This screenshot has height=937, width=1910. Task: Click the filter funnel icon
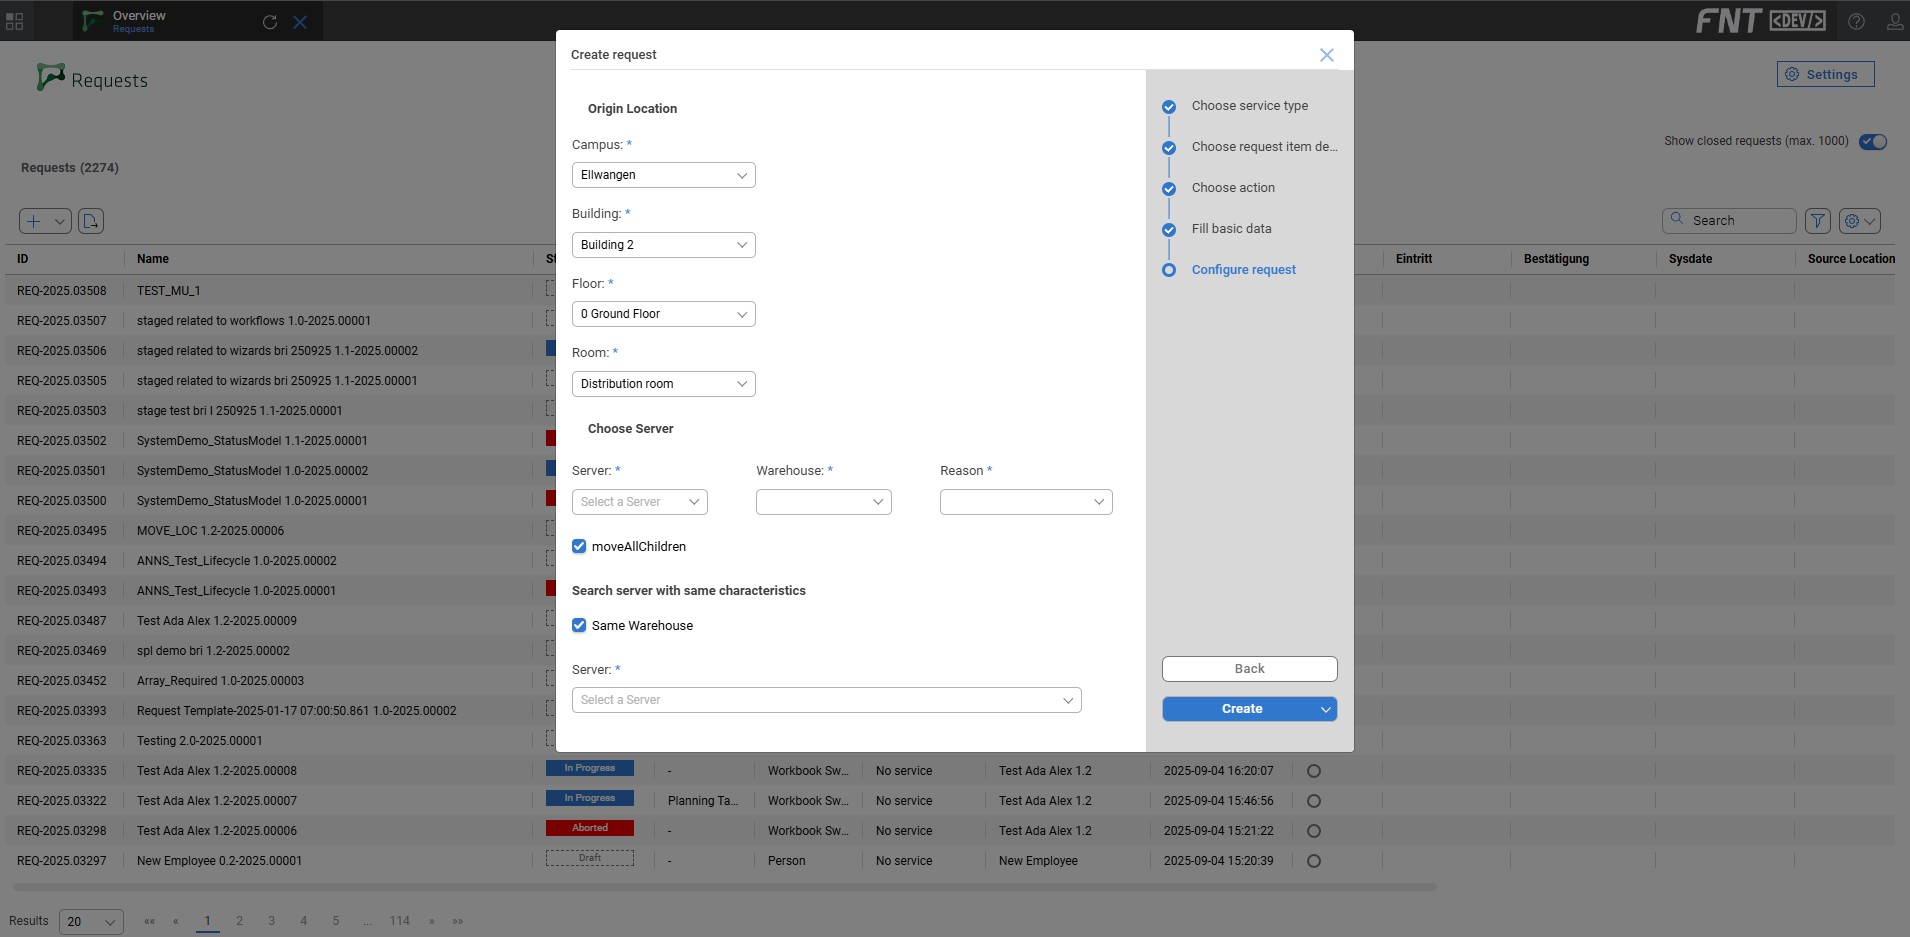click(x=1818, y=221)
